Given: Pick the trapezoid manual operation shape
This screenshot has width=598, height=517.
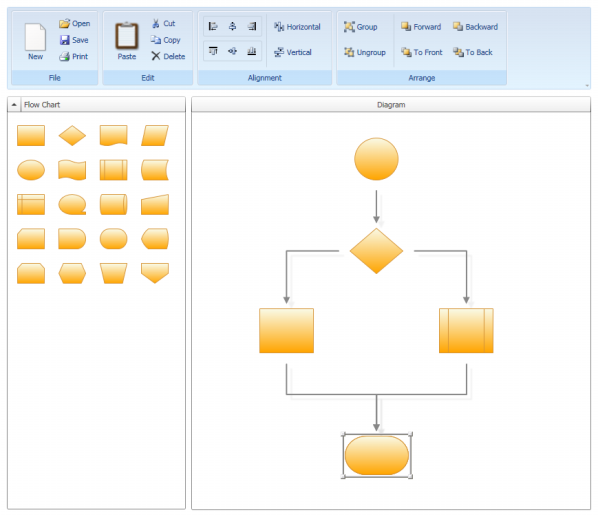Looking at the screenshot, I should (113, 273).
